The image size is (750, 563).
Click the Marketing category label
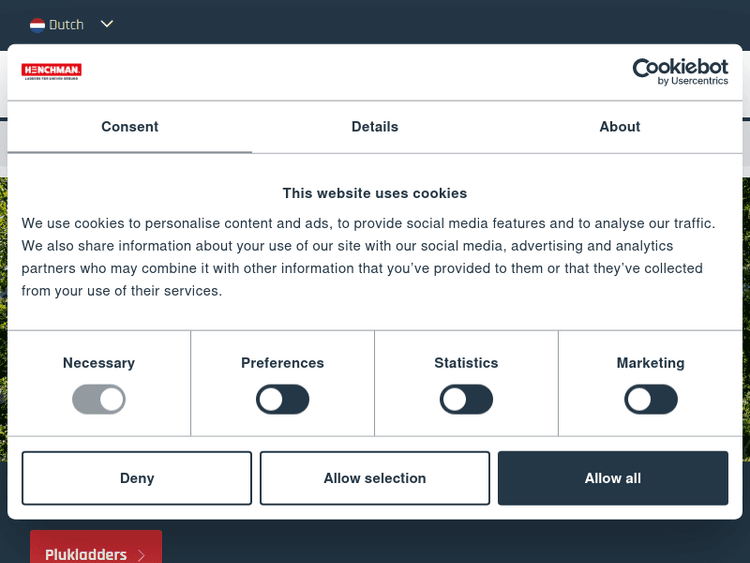651,363
